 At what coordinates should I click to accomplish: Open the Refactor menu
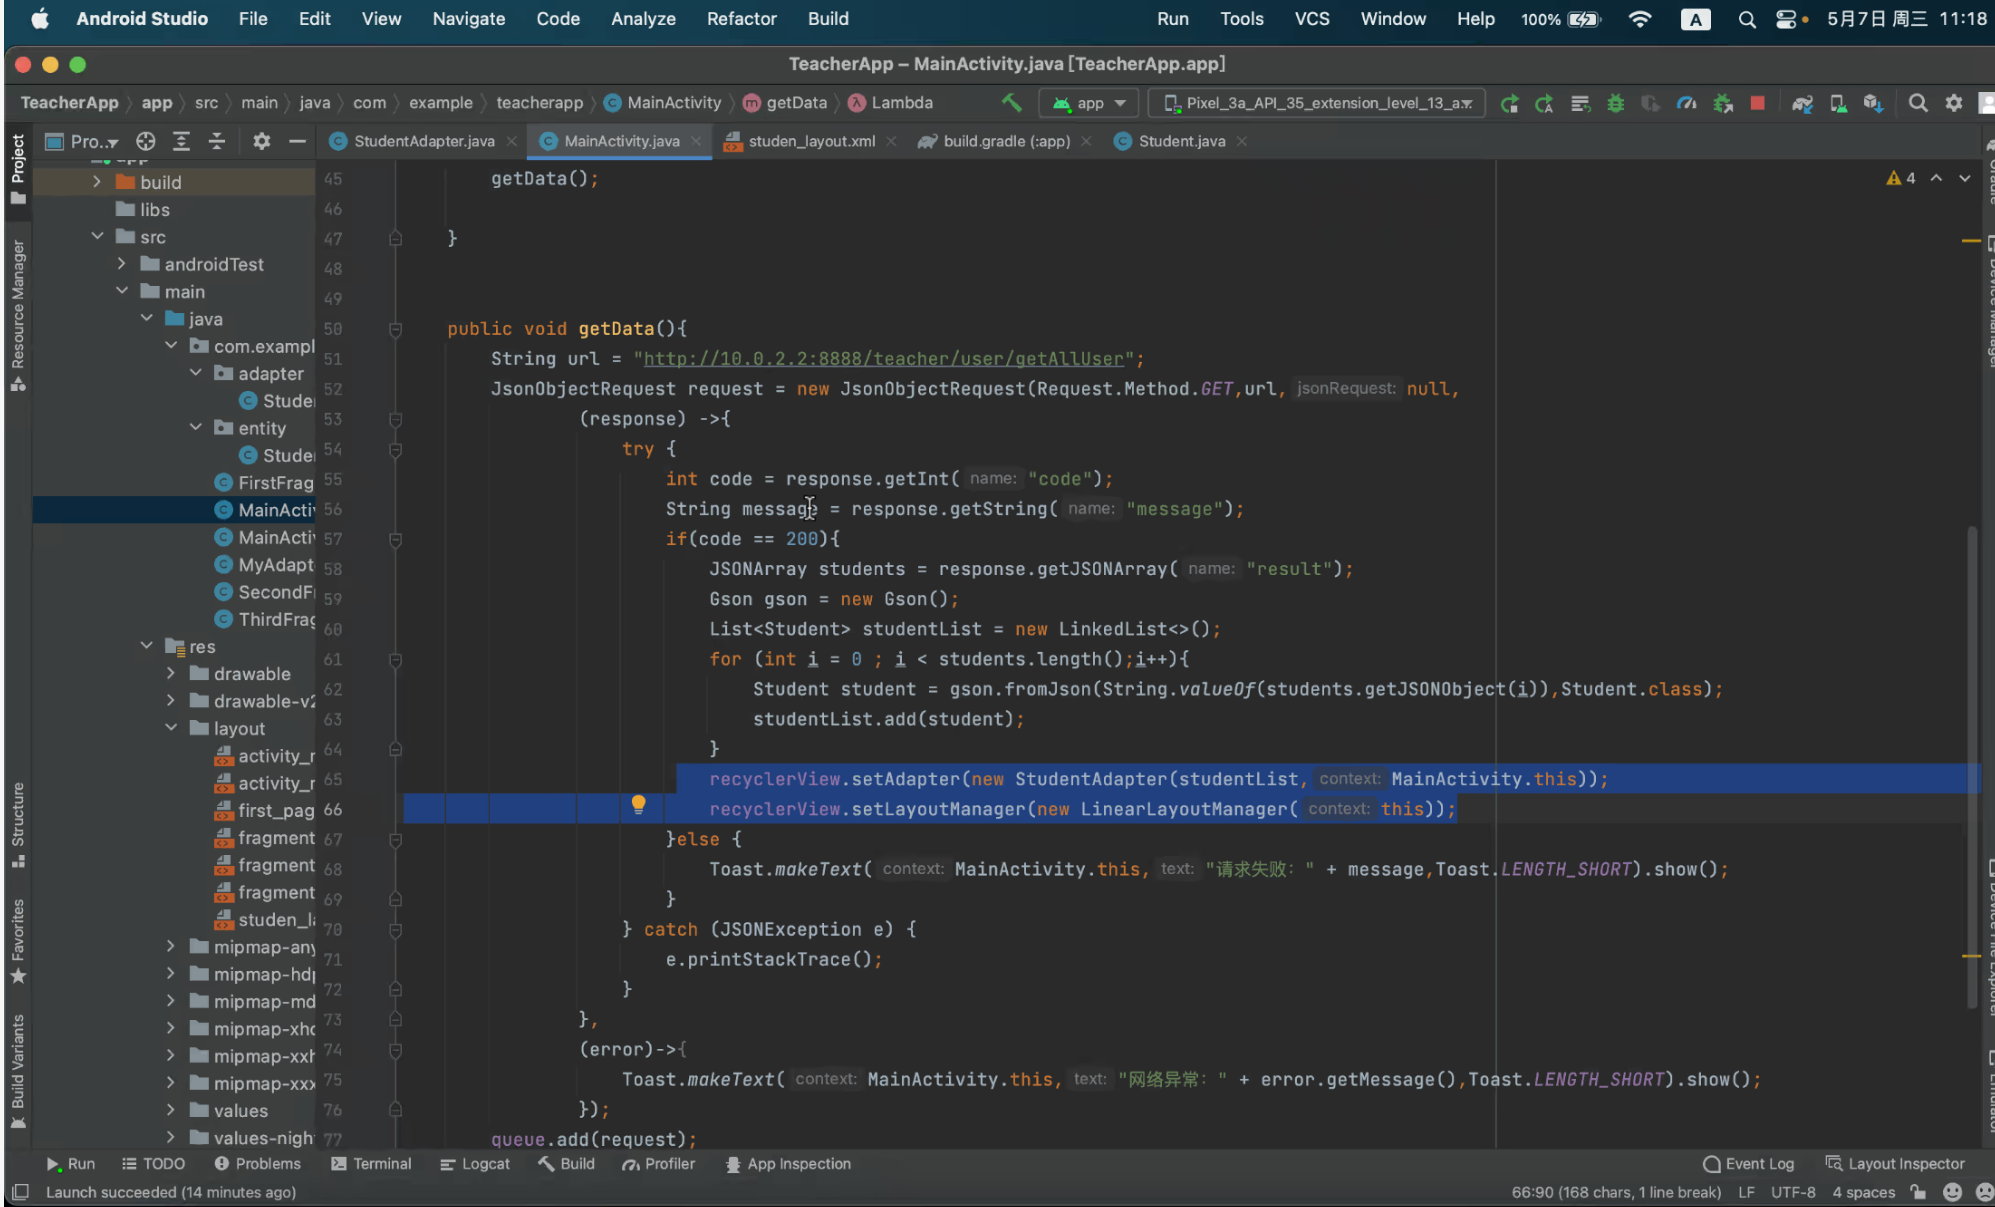click(x=741, y=19)
